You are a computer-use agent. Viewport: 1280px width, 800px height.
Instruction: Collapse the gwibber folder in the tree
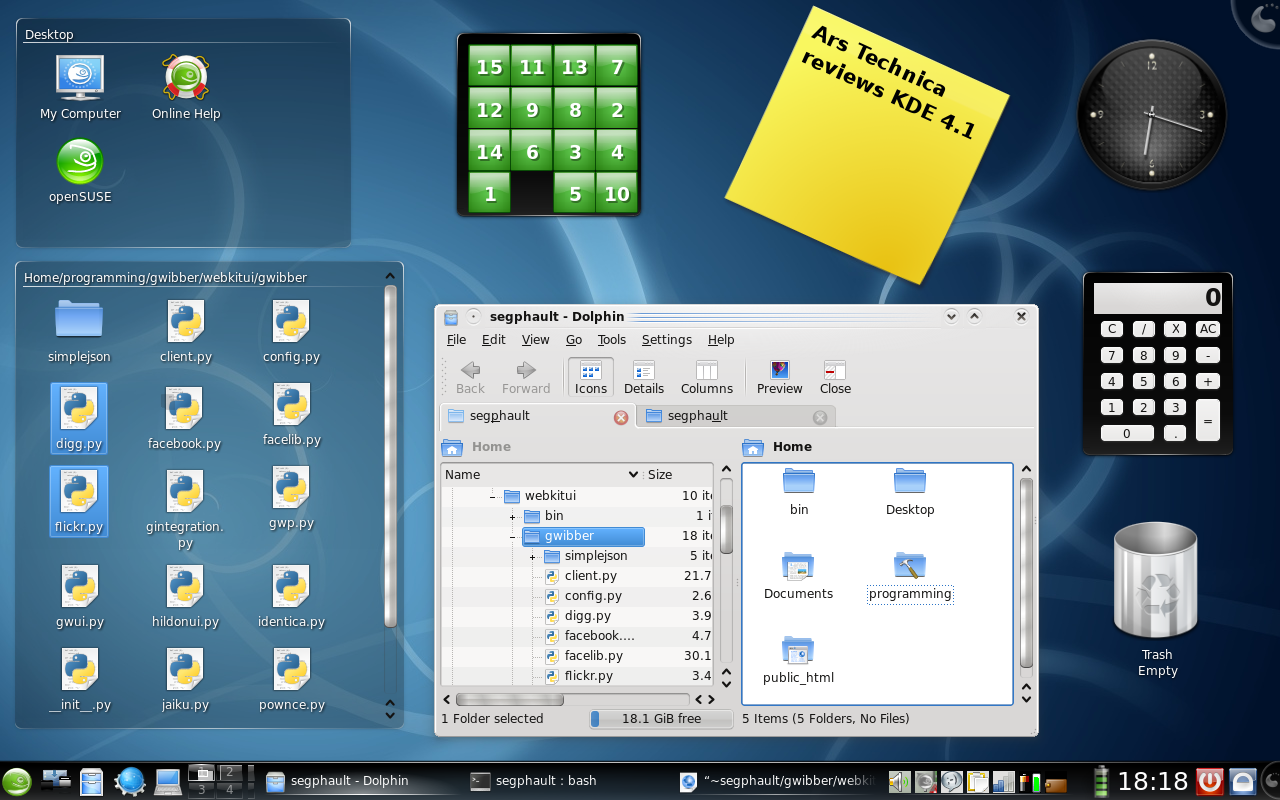(x=510, y=536)
